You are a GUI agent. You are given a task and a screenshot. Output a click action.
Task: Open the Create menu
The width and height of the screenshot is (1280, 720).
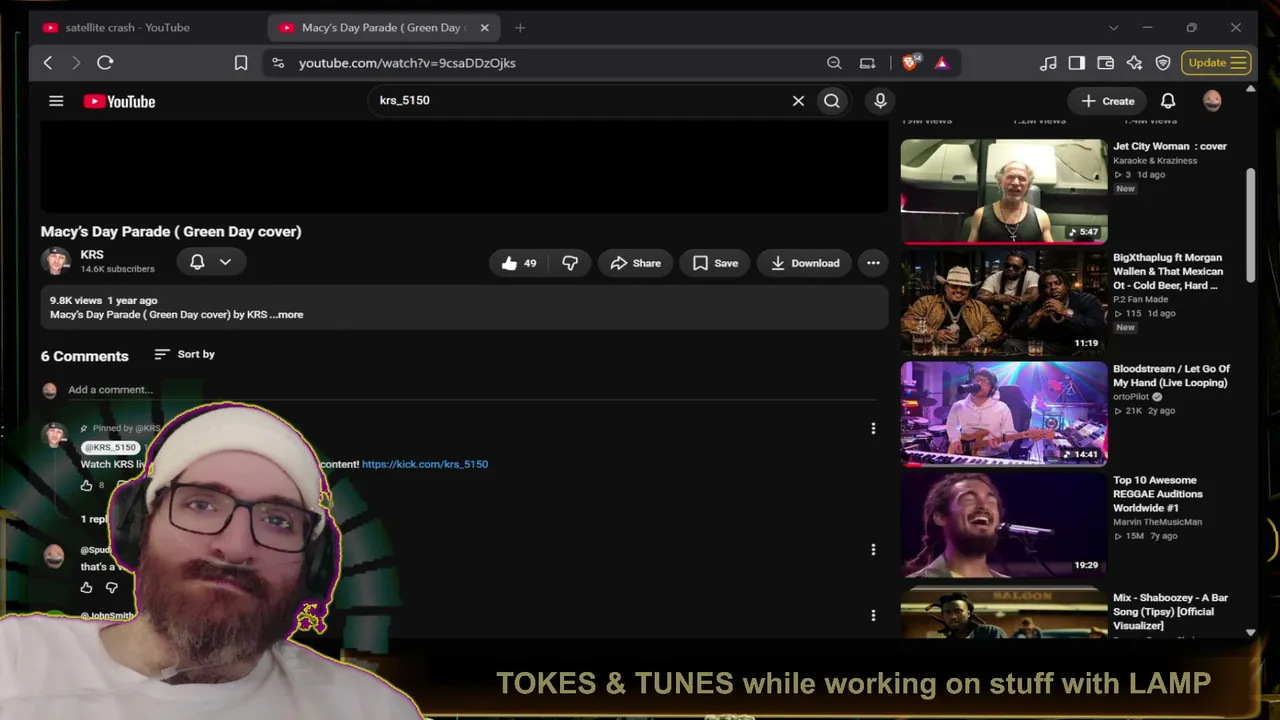[1107, 101]
